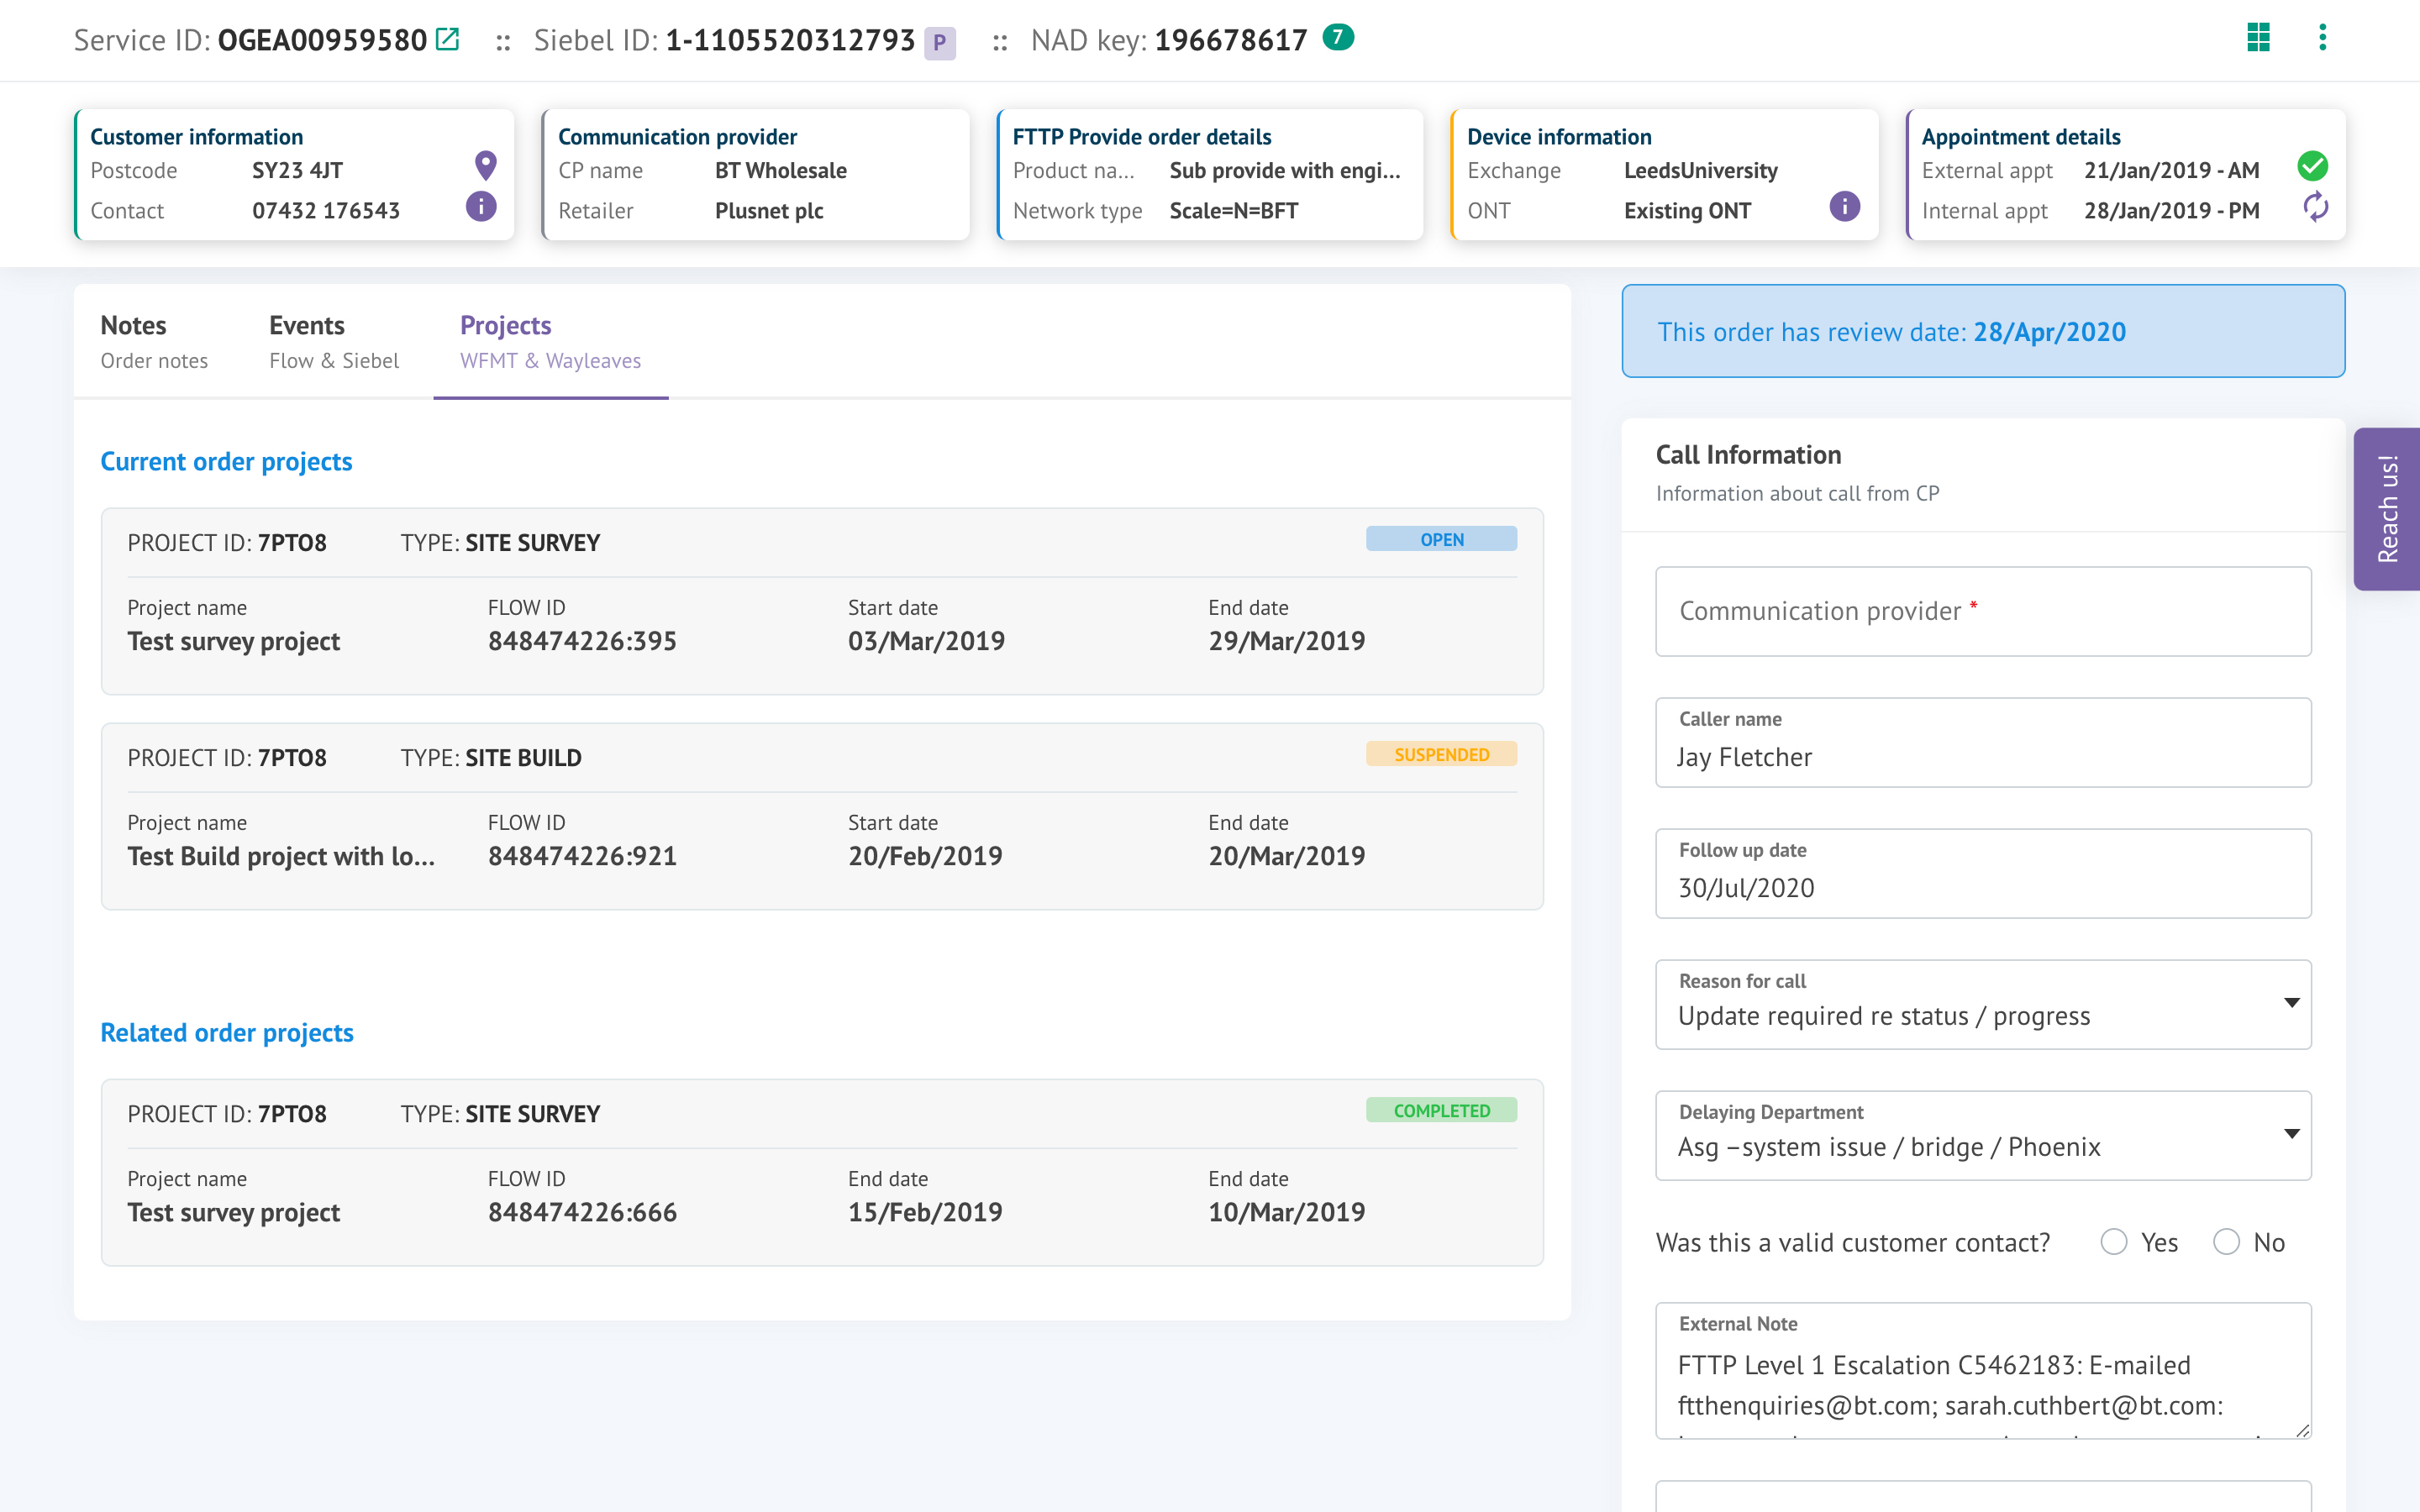Show customer contact info icon
The height and width of the screenshot is (1512, 2420).
pyautogui.click(x=481, y=207)
